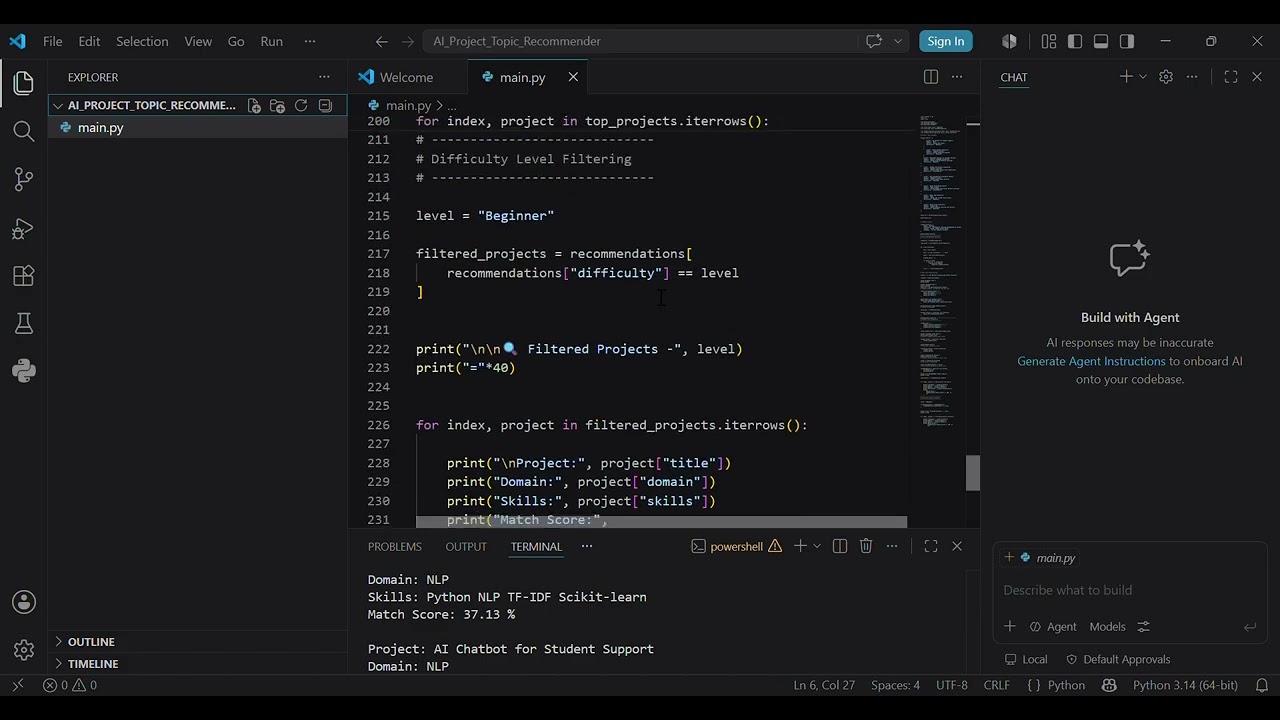Open the Selection menu
Viewport: 1280px width, 720px height.
[x=142, y=41]
